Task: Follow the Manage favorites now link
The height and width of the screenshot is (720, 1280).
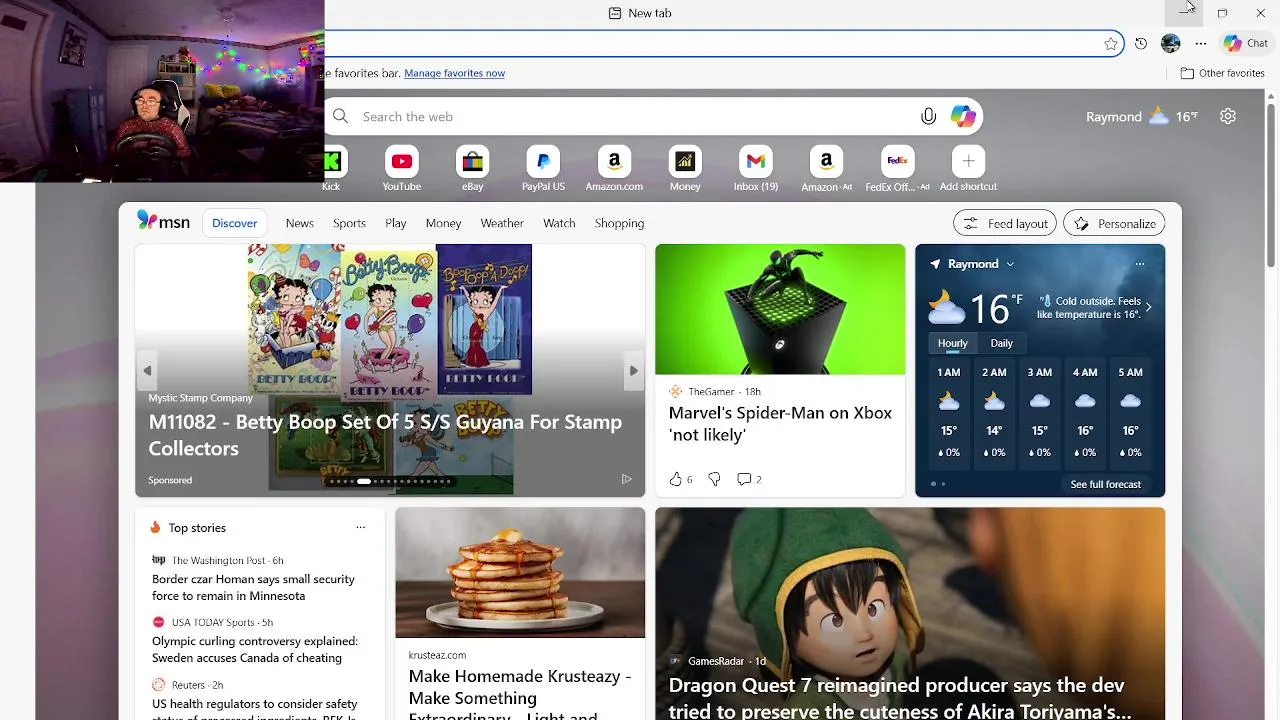Action: point(454,73)
